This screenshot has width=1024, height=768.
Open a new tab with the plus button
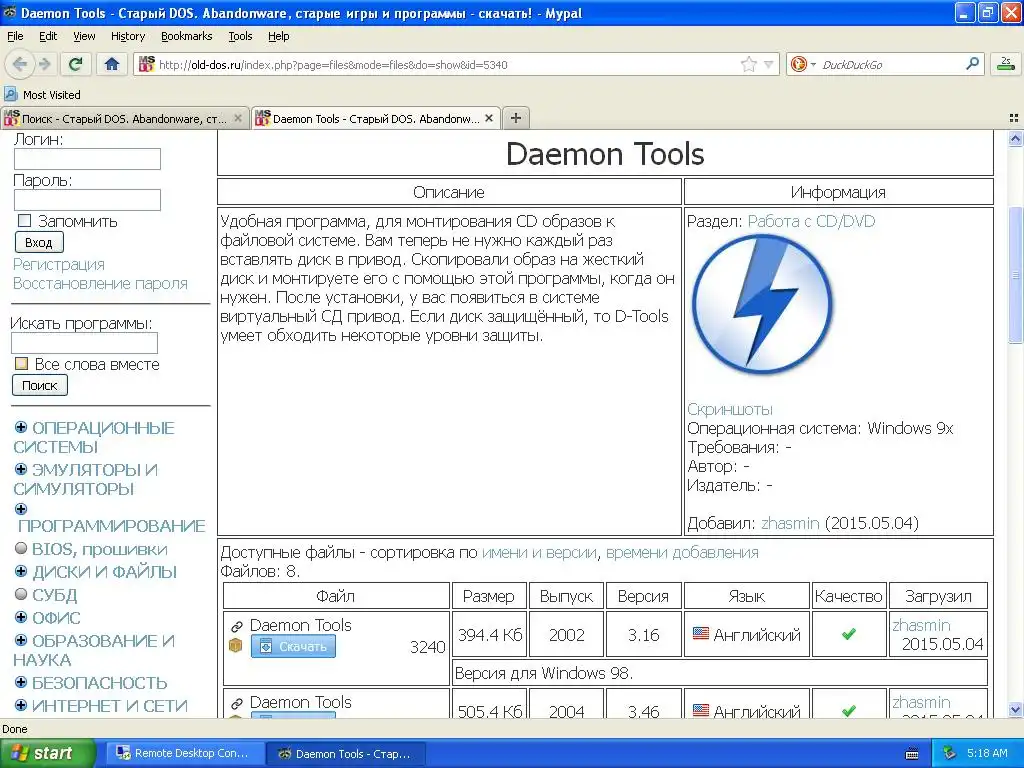coord(516,118)
